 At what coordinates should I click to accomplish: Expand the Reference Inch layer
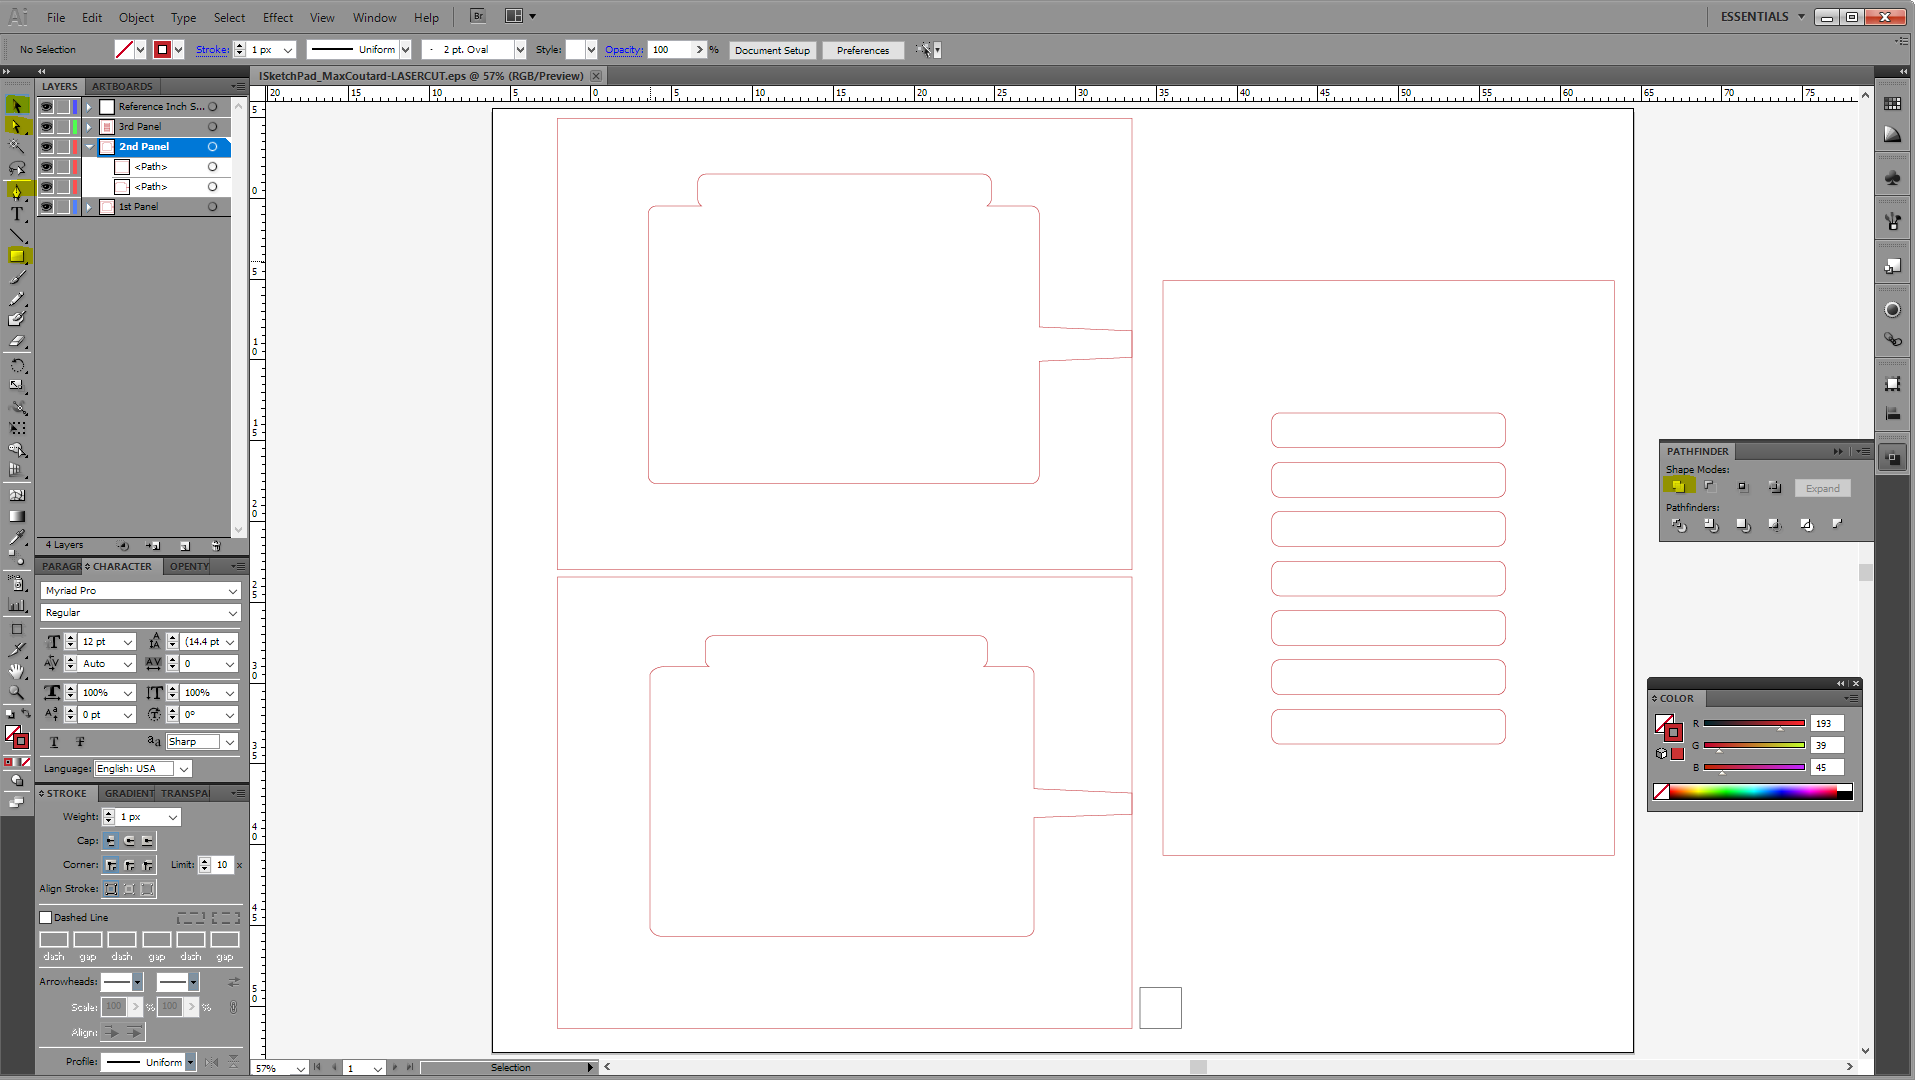tap(89, 107)
